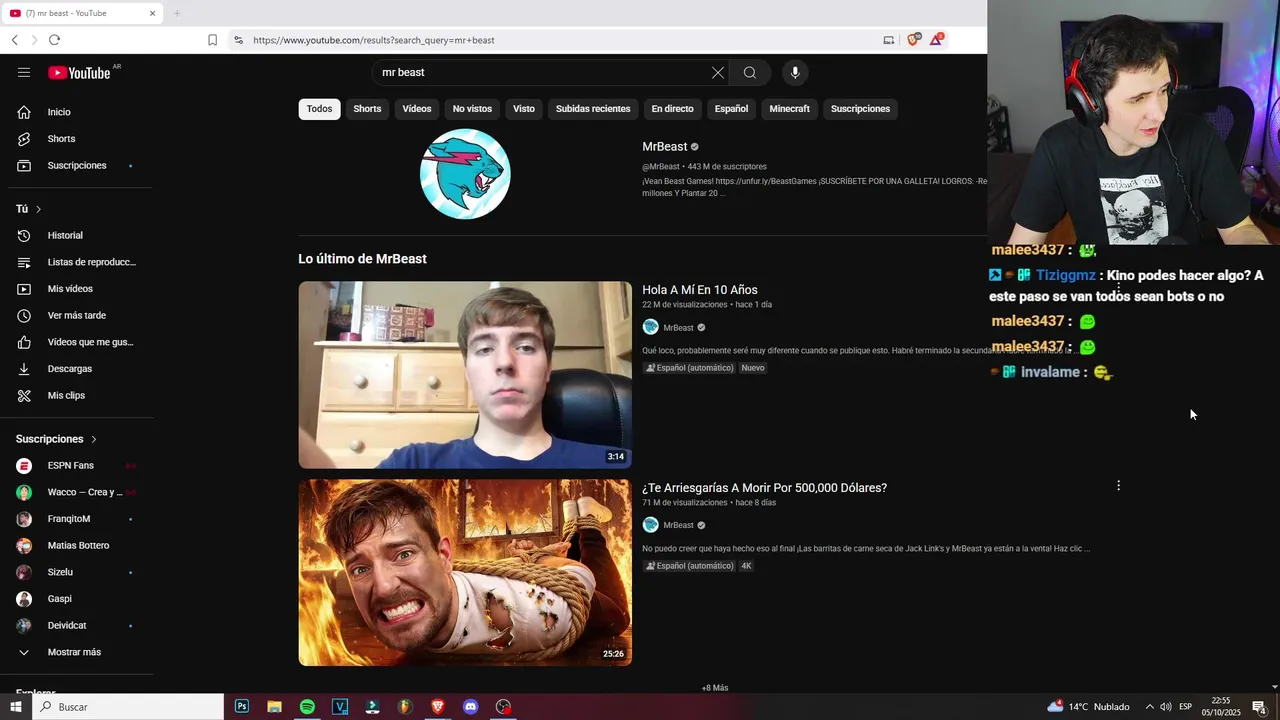Select the Videos filter chip

417,109
